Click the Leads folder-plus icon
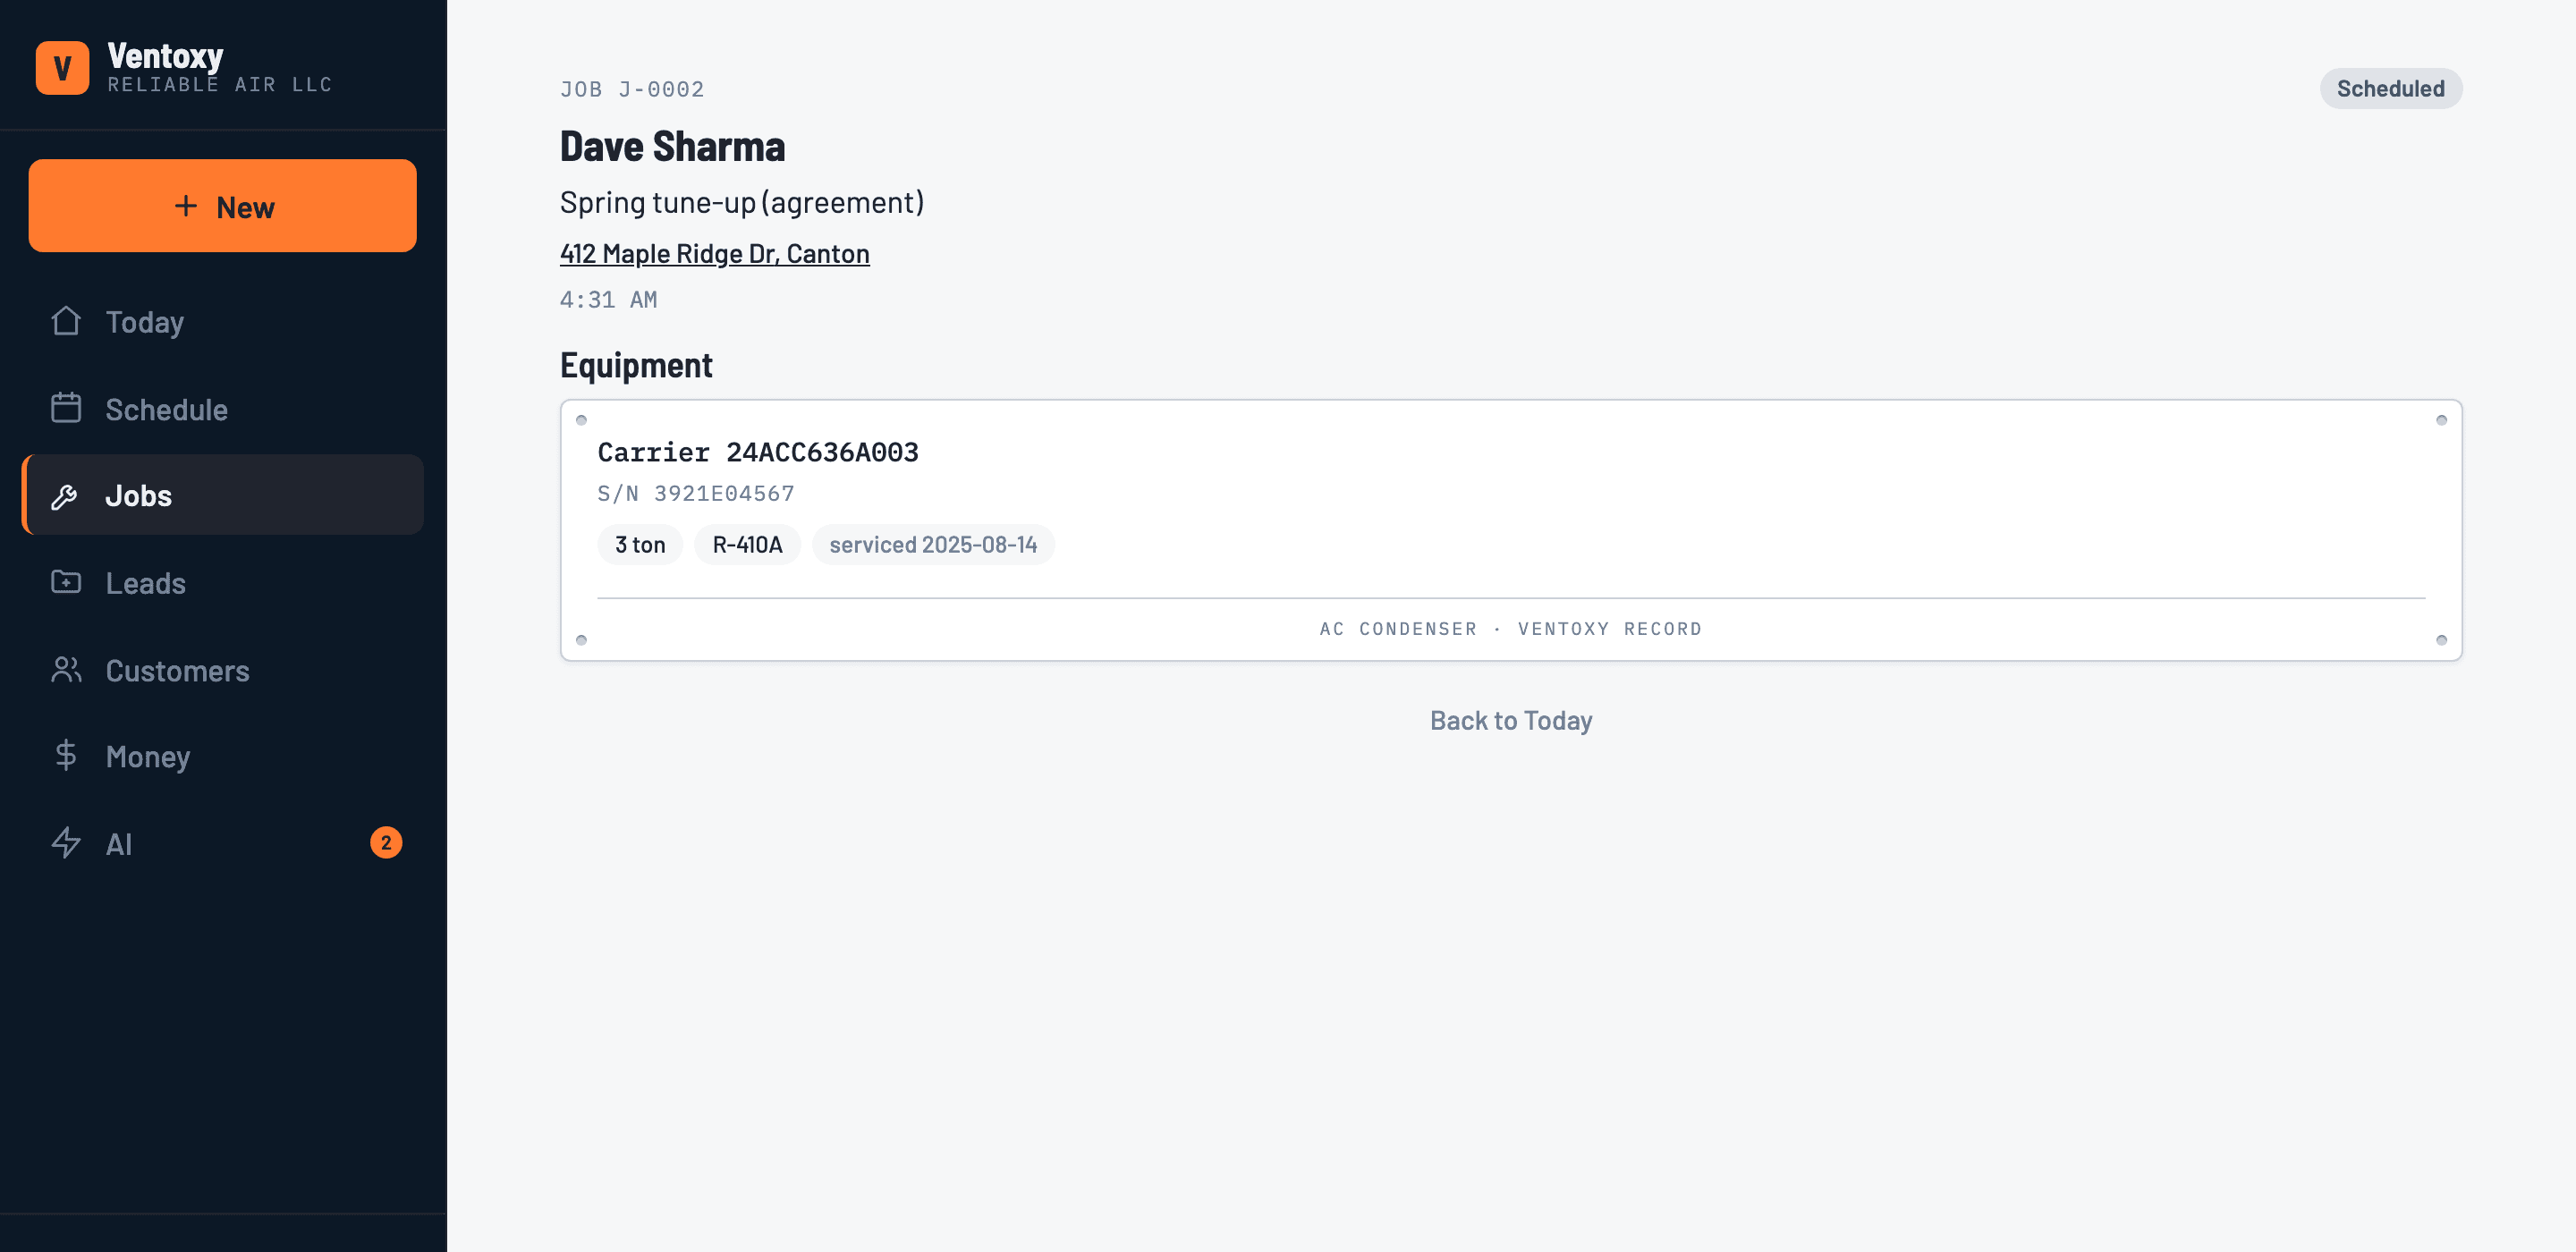2576x1252 pixels. click(x=66, y=582)
